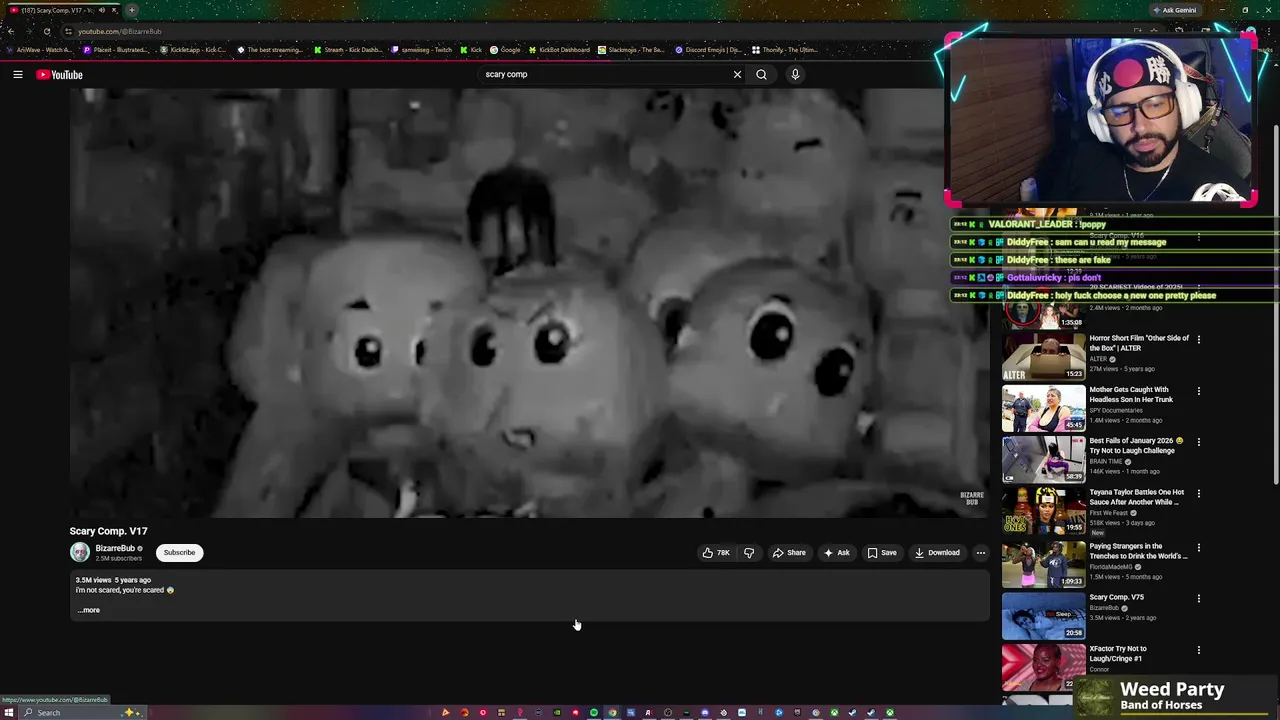The height and width of the screenshot is (720, 1280).
Task: Dislike the video with the thumbs-down
Action: 749,552
